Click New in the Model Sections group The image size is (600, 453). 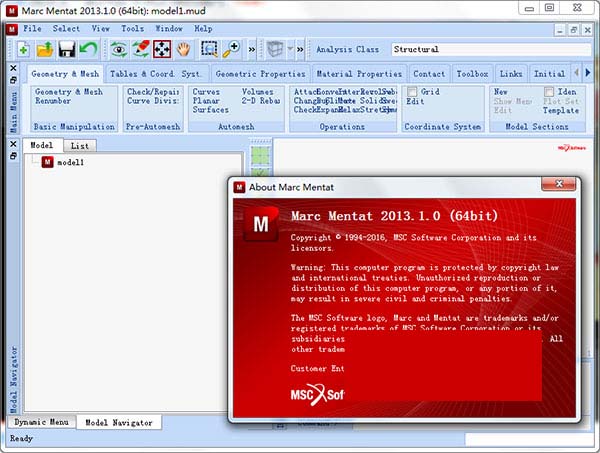coord(501,92)
